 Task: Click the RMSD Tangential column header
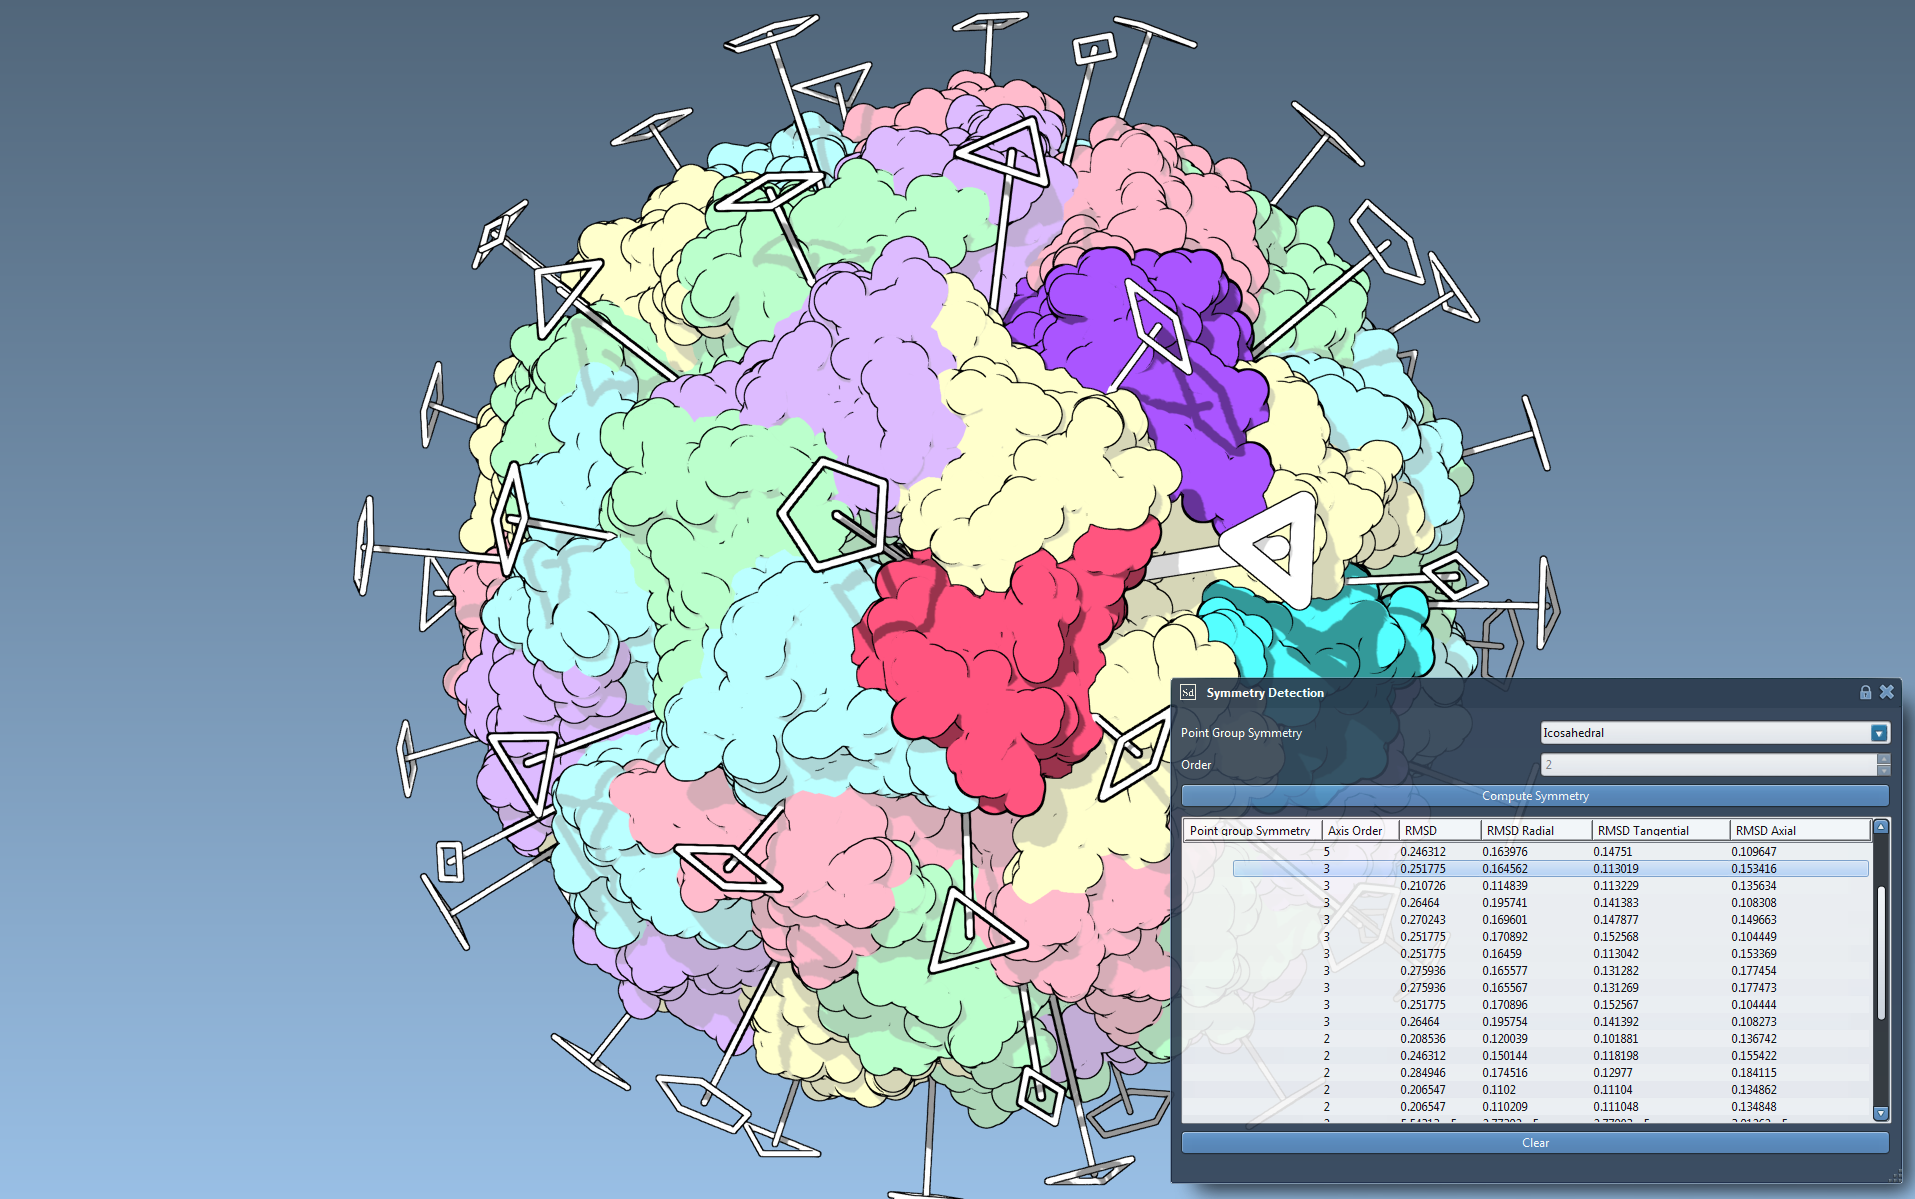click(x=1643, y=830)
